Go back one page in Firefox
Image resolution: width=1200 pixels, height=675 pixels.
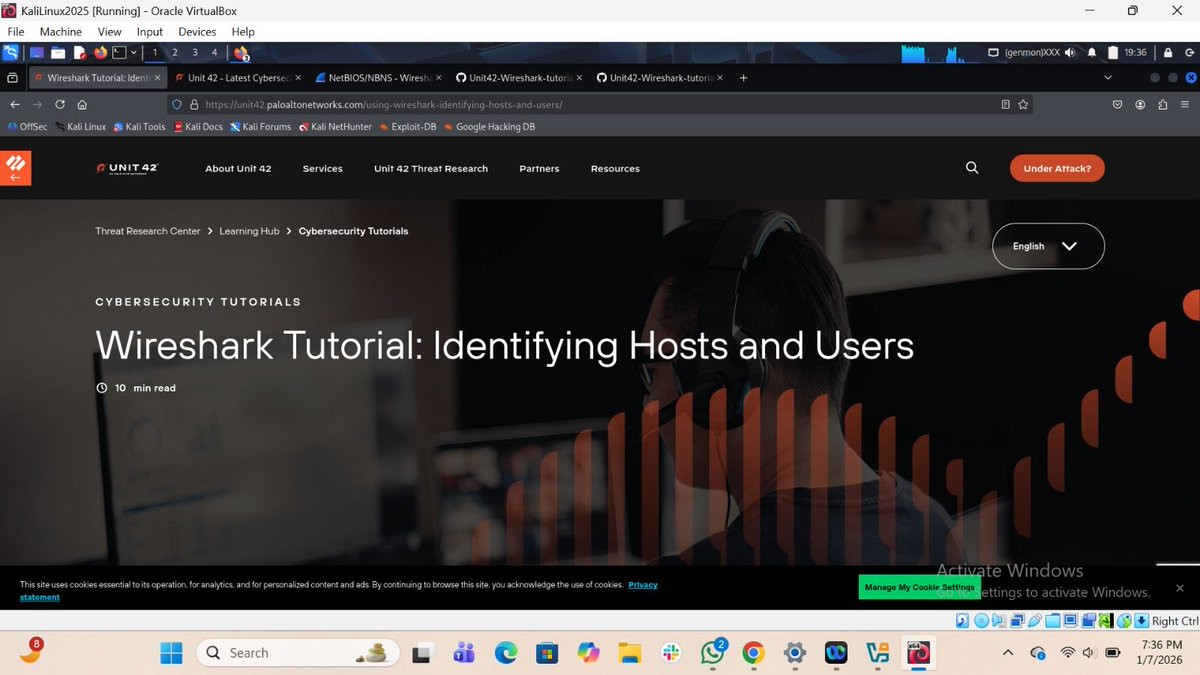tap(15, 104)
